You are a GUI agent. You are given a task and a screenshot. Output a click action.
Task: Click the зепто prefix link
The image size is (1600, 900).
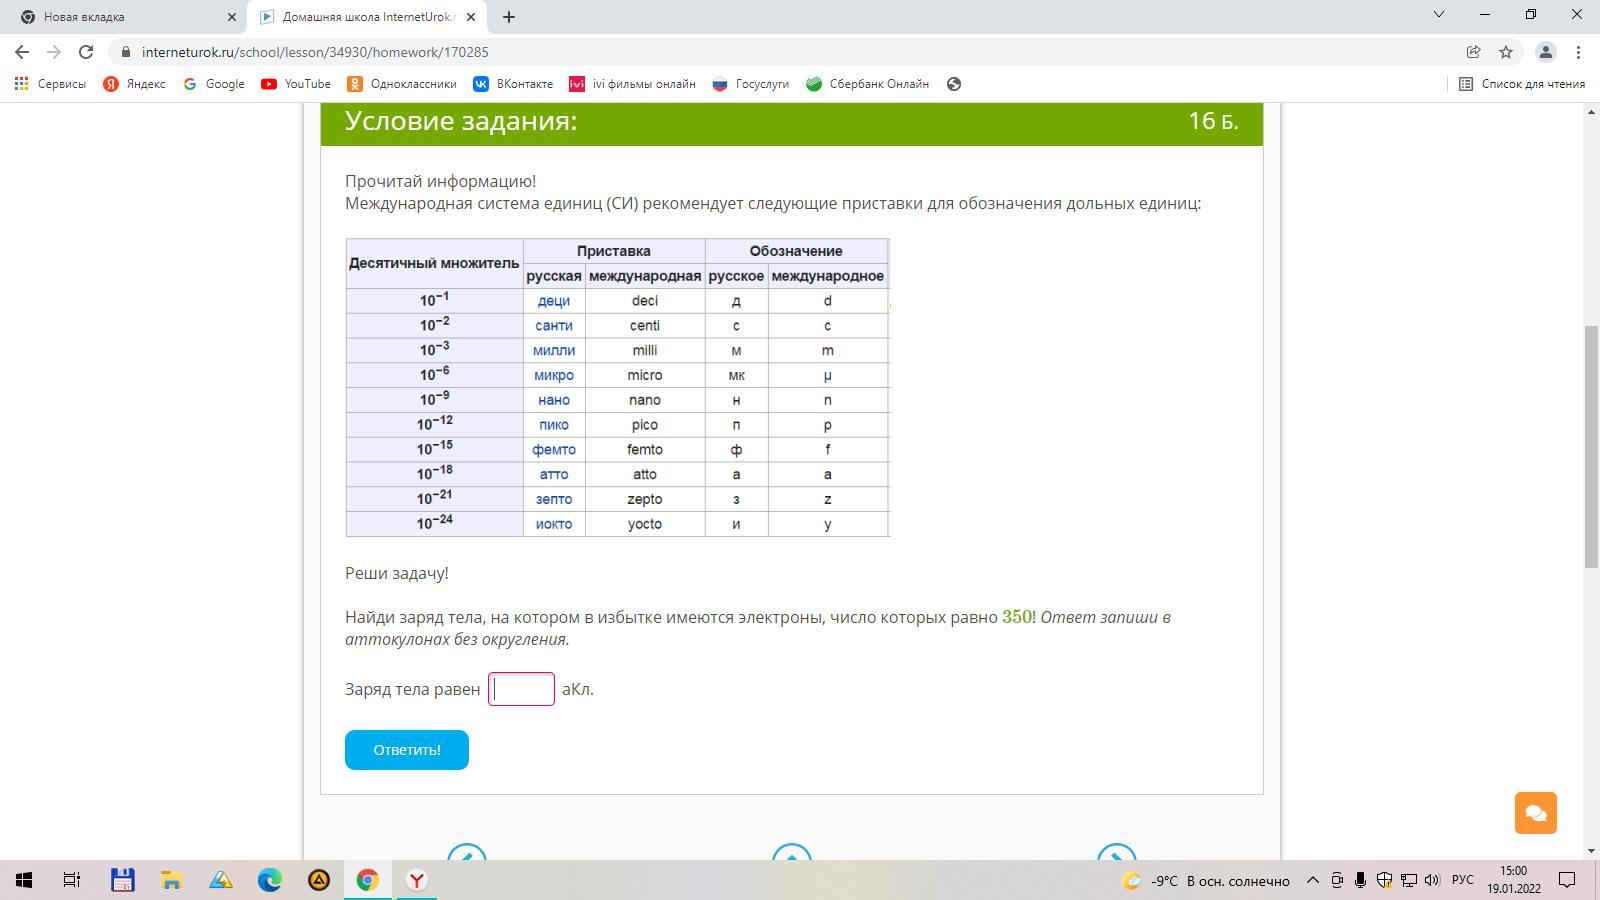(x=553, y=499)
